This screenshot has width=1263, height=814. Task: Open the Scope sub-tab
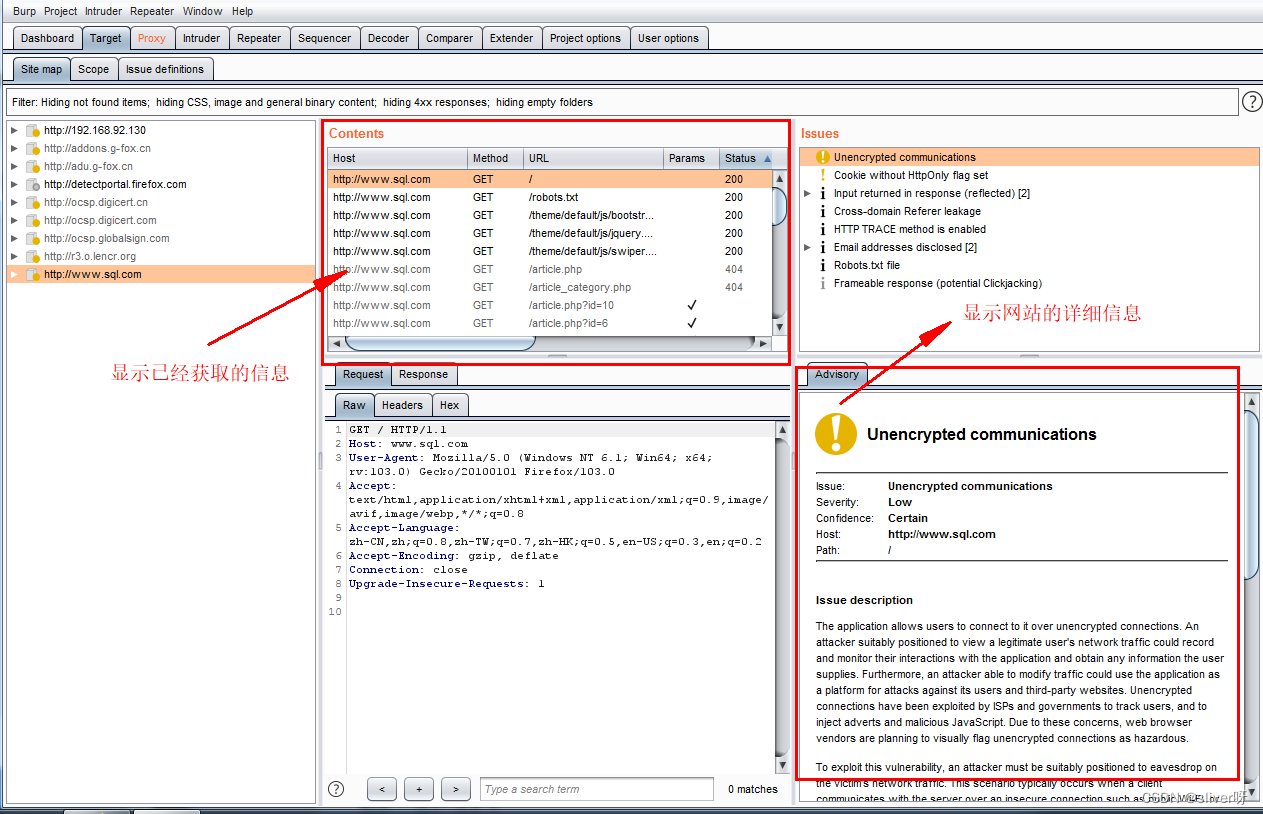(x=94, y=69)
